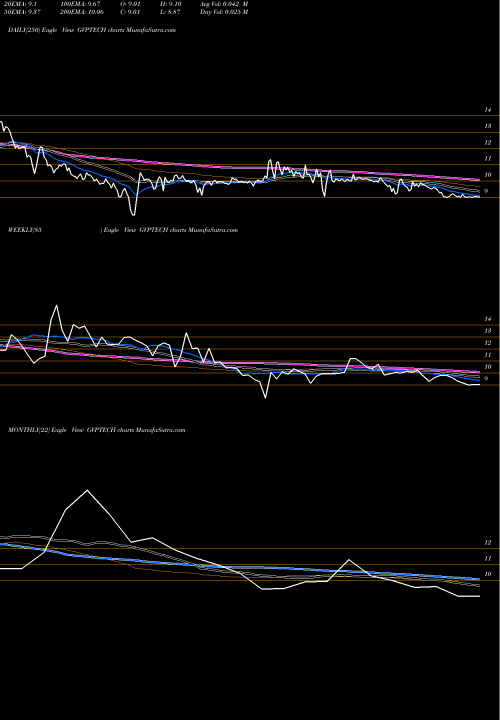Click the WEEKLY Eagle View chart title
This screenshot has width=500, height=720.
pos(123,230)
